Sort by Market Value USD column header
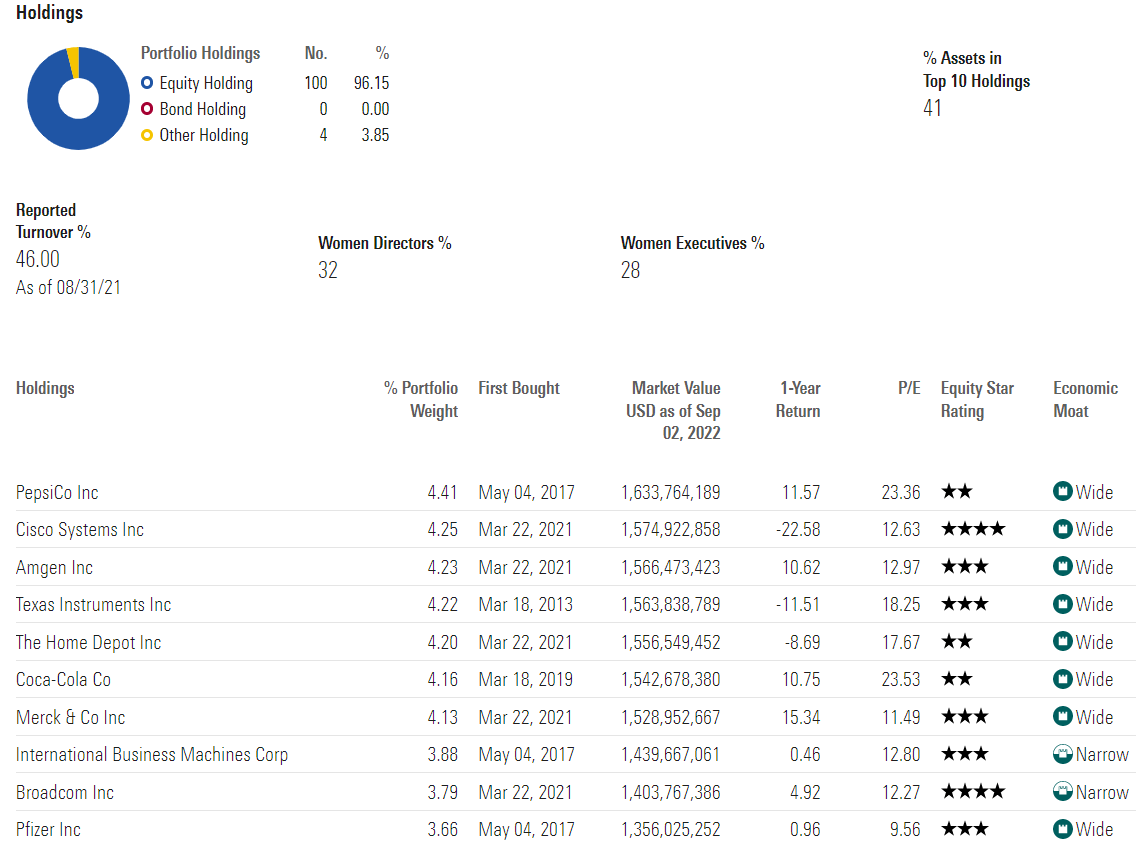Viewport: 1136px width, 846px height. (673, 410)
